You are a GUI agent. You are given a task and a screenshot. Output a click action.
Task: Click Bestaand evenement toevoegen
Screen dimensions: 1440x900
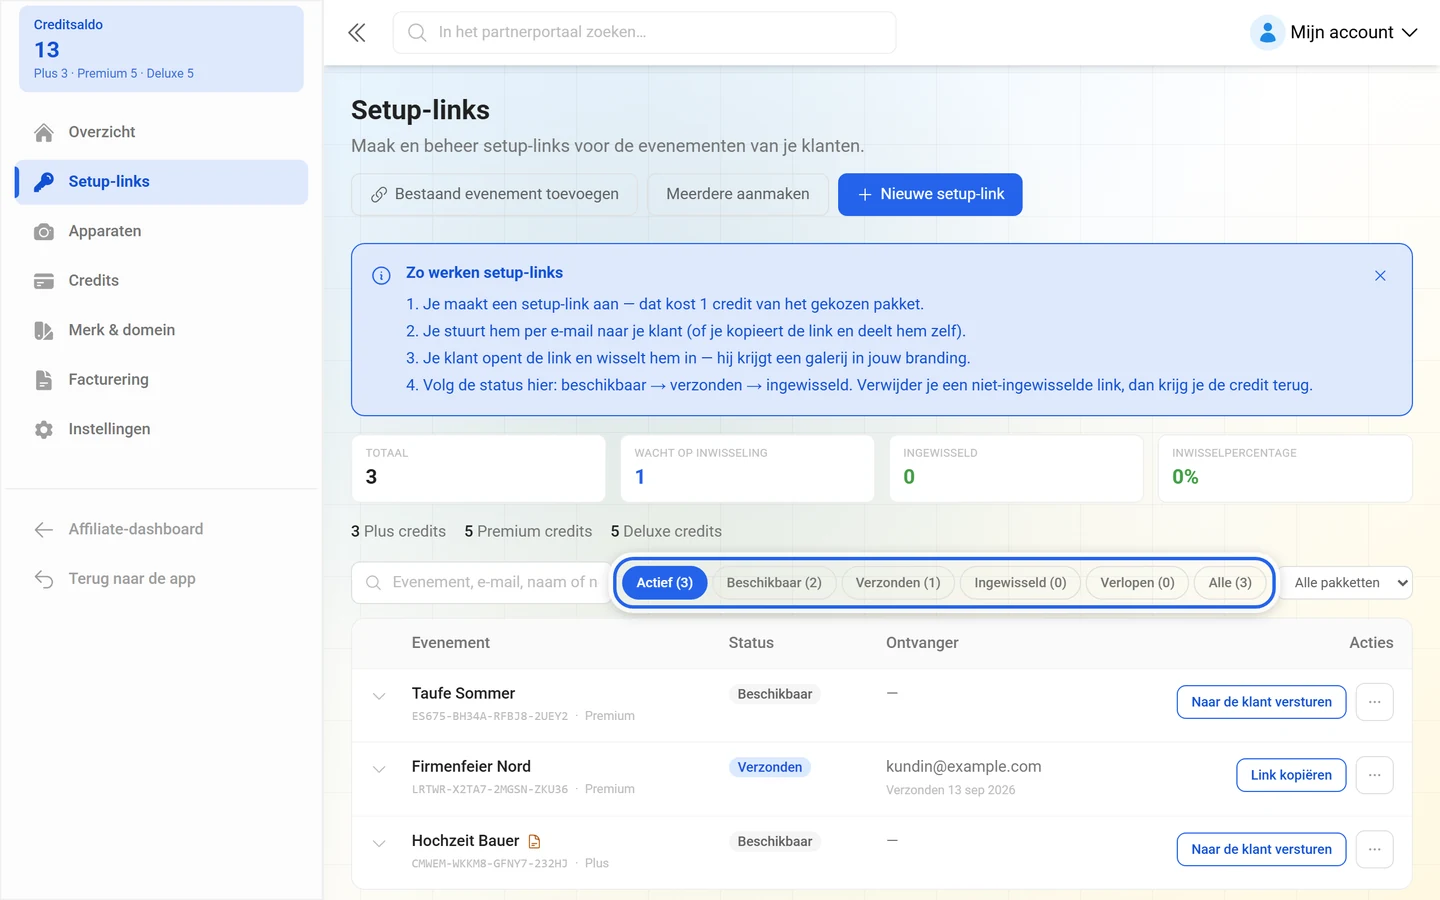pyautogui.click(x=495, y=194)
